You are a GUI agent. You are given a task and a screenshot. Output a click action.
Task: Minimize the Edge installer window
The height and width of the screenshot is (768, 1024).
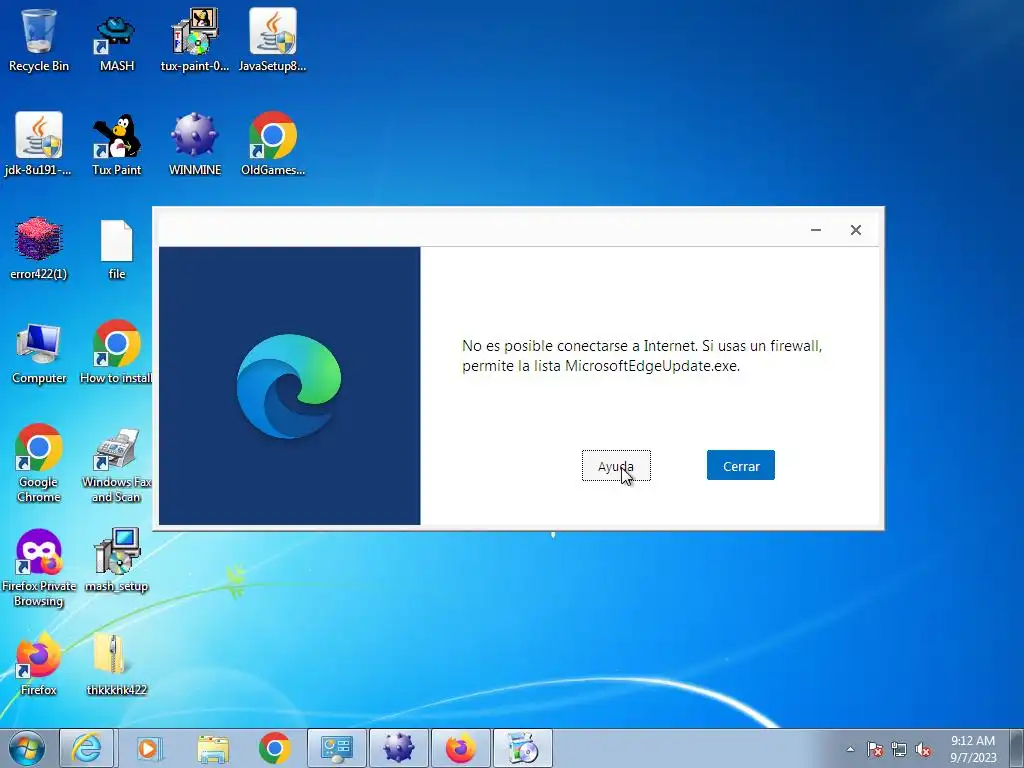tap(816, 230)
